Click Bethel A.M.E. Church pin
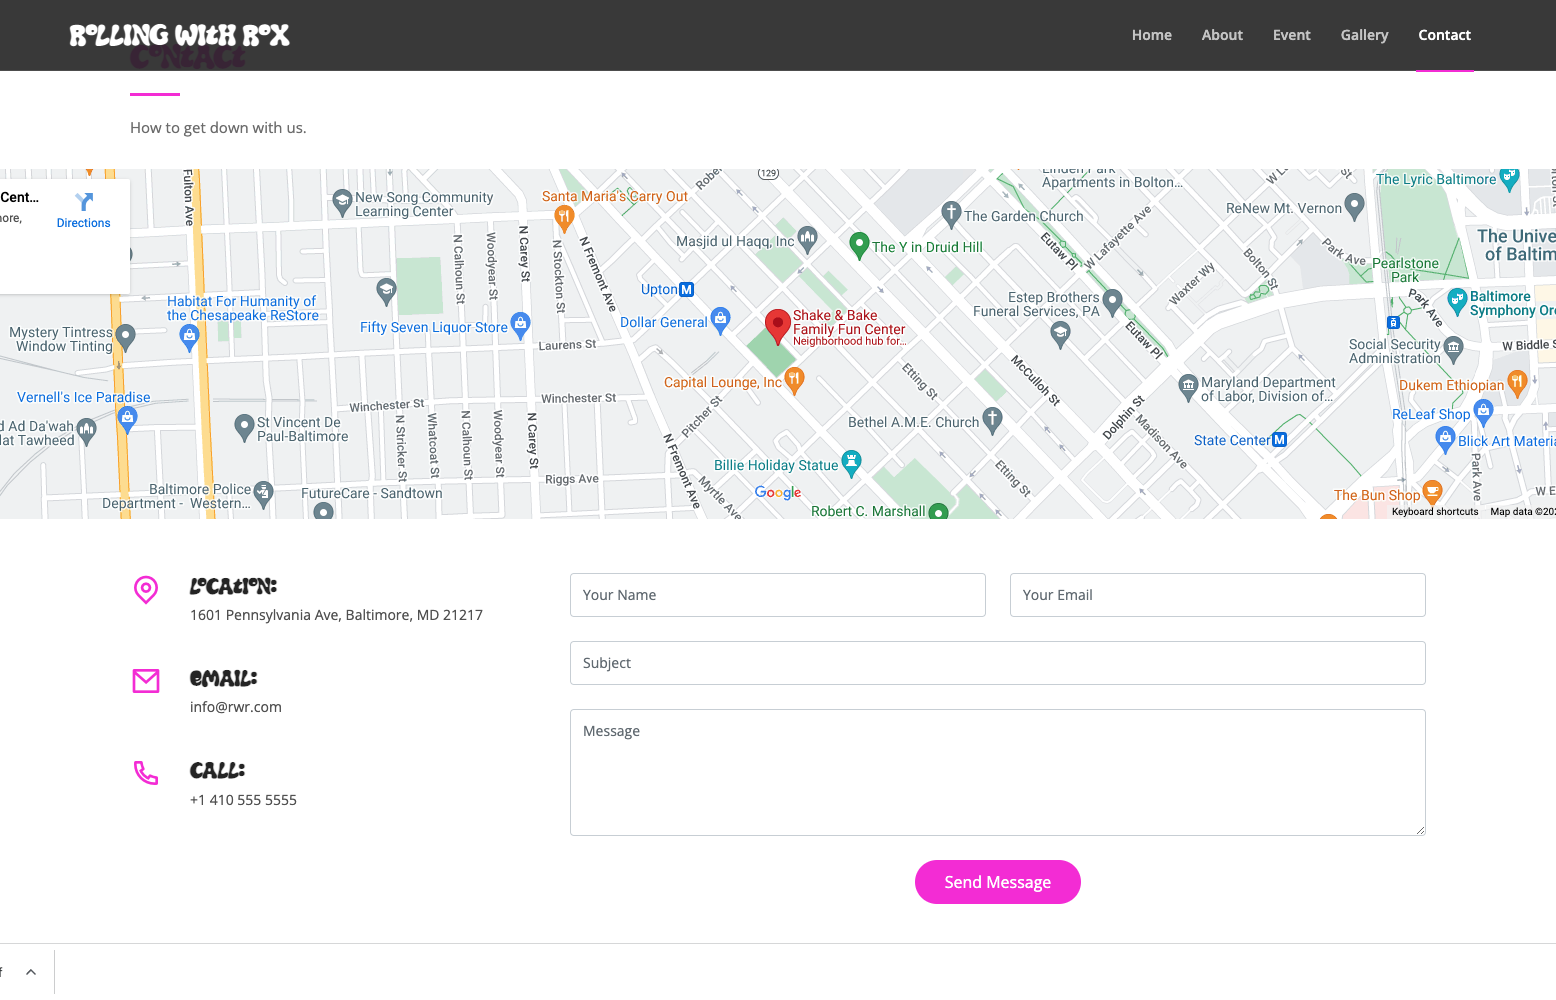This screenshot has height=1000, width=1556. [992, 418]
